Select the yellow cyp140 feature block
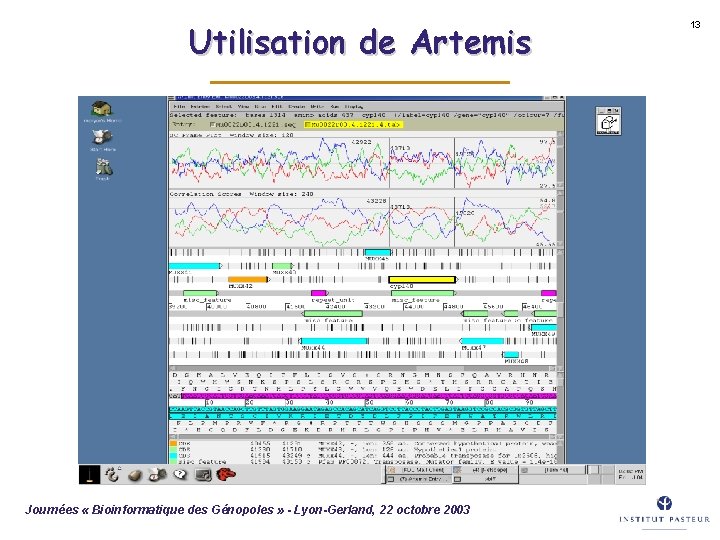 422,280
